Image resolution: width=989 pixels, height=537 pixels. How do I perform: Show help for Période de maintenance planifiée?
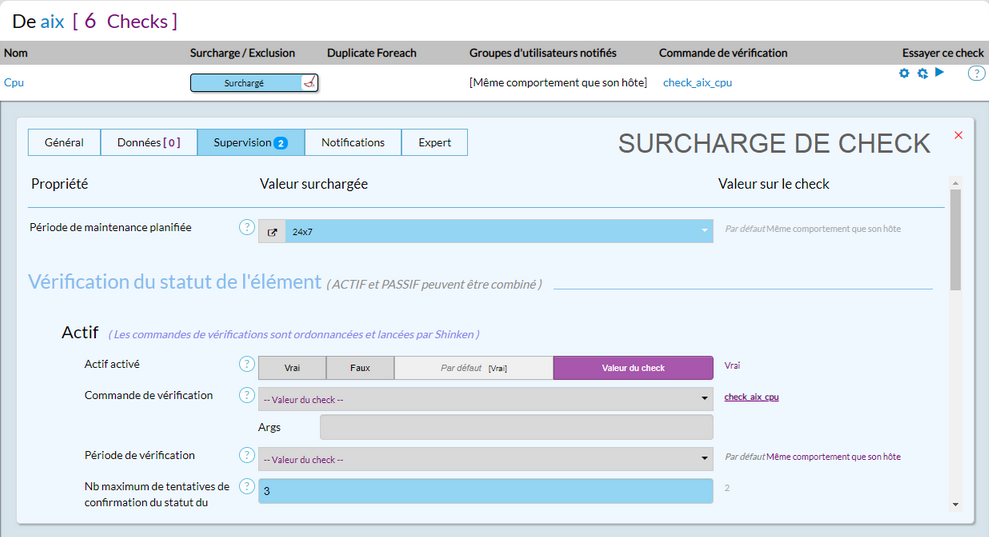pos(247,227)
